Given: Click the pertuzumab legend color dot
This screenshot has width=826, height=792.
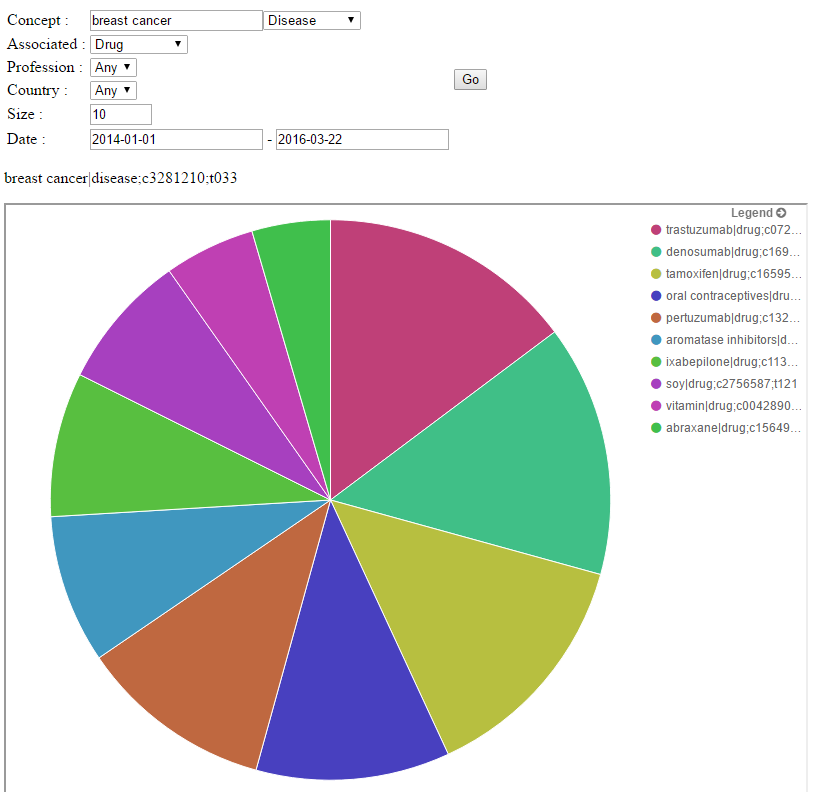Looking at the screenshot, I should click(656, 318).
